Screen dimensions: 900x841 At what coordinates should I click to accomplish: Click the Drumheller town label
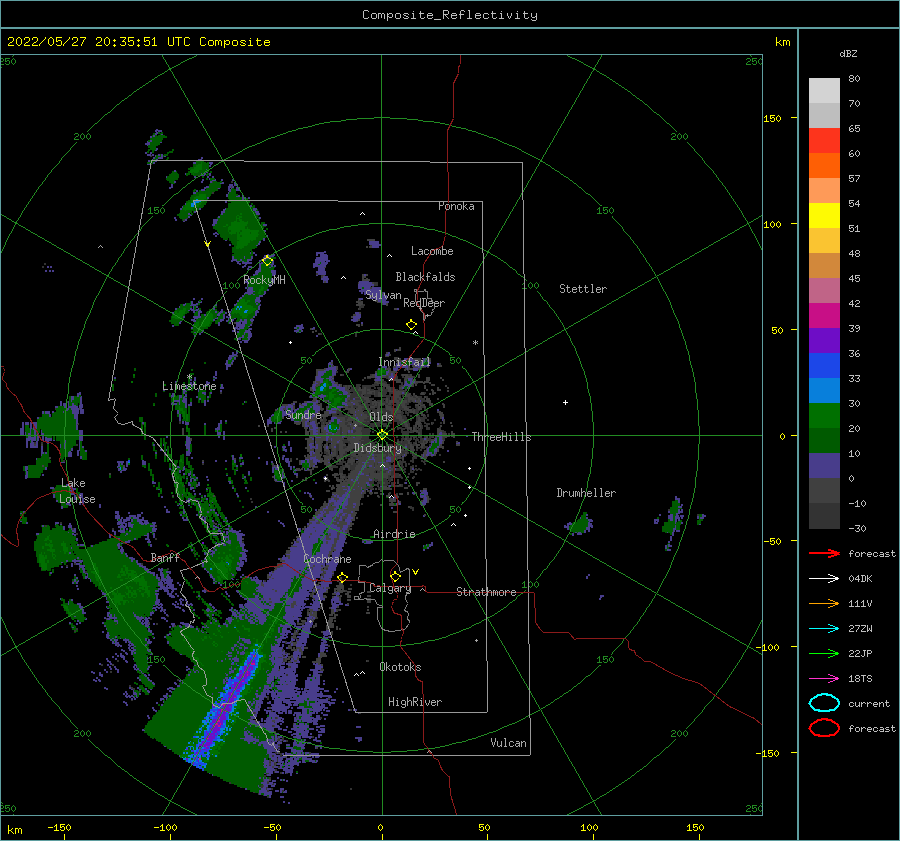click(586, 493)
